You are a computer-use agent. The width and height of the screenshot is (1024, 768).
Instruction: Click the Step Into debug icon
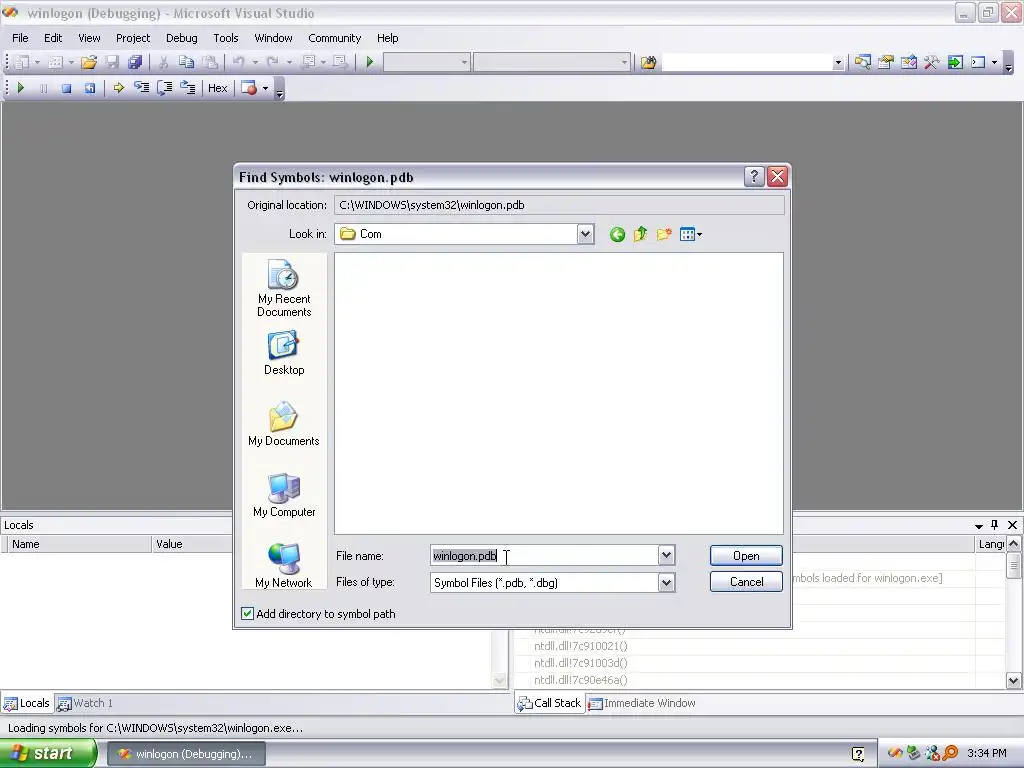click(141, 88)
